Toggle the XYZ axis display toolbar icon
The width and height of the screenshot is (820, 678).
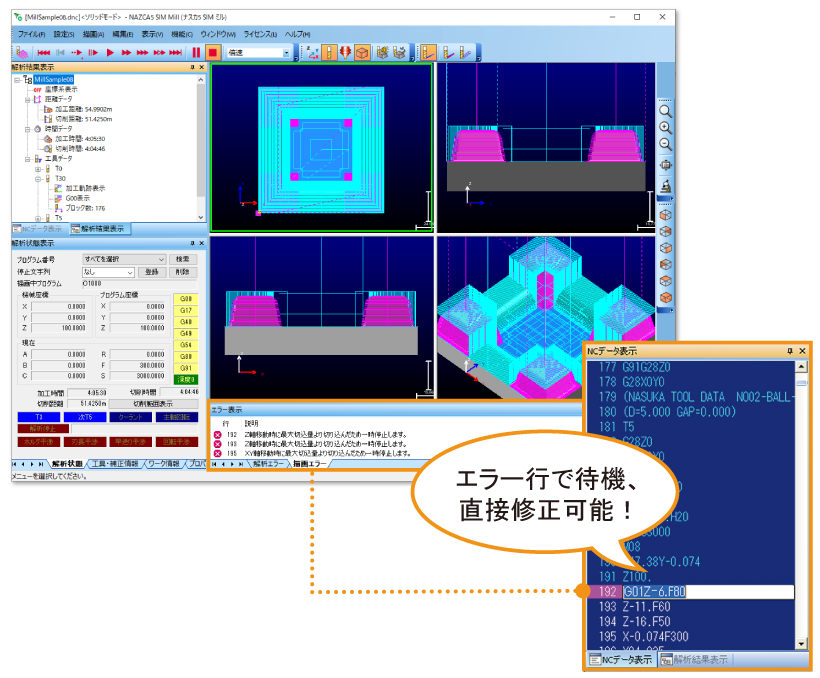pos(313,52)
